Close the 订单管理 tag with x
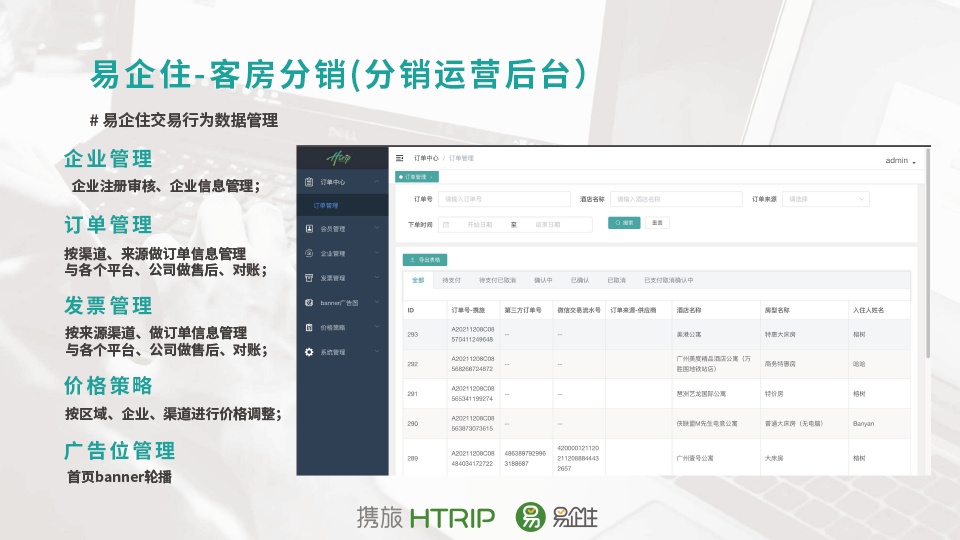Image resolution: width=960 pixels, height=540 pixels. [432, 177]
